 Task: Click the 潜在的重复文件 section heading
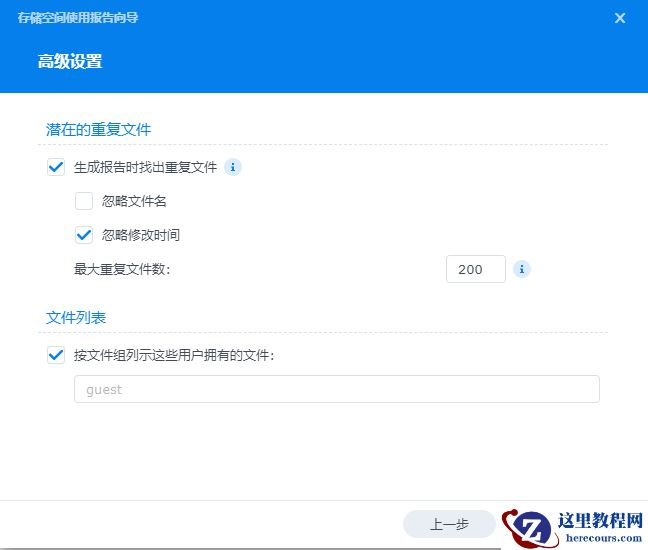coord(98,130)
